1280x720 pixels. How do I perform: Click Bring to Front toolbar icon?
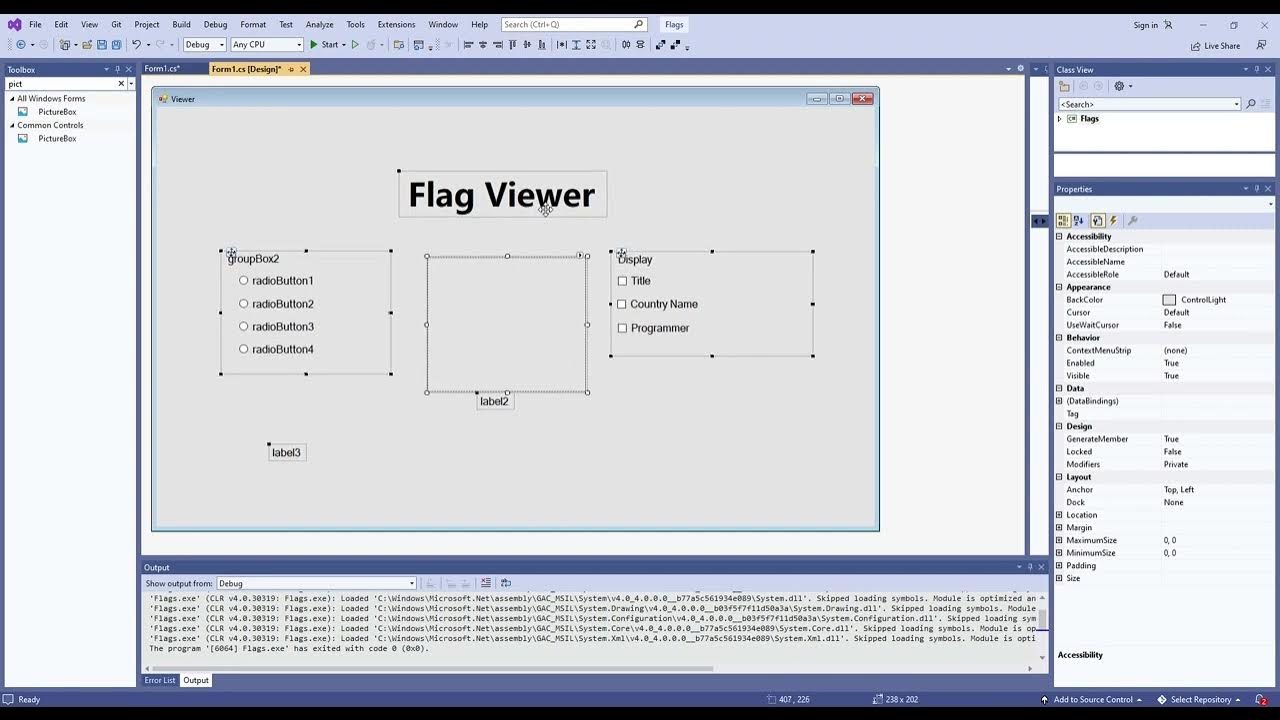660,44
